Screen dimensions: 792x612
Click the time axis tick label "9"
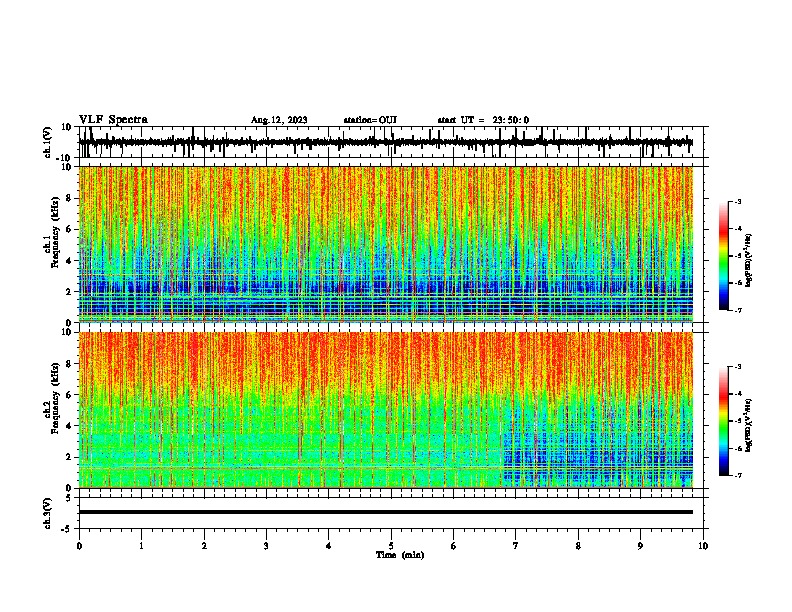(x=640, y=546)
